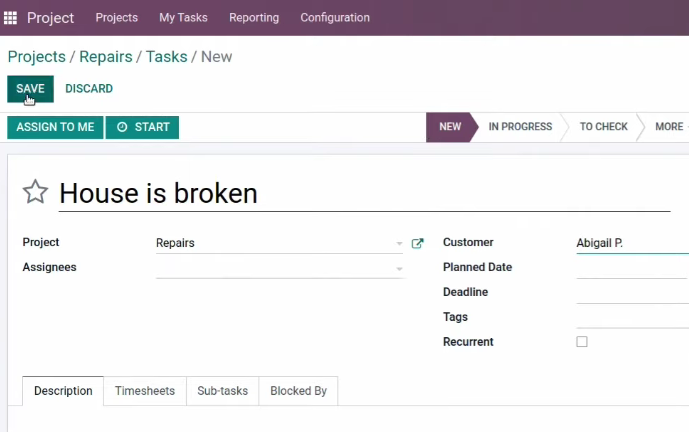Screen dimensions: 689x432
Task: Go to Repairs breadcrumb link
Action: click(105, 57)
